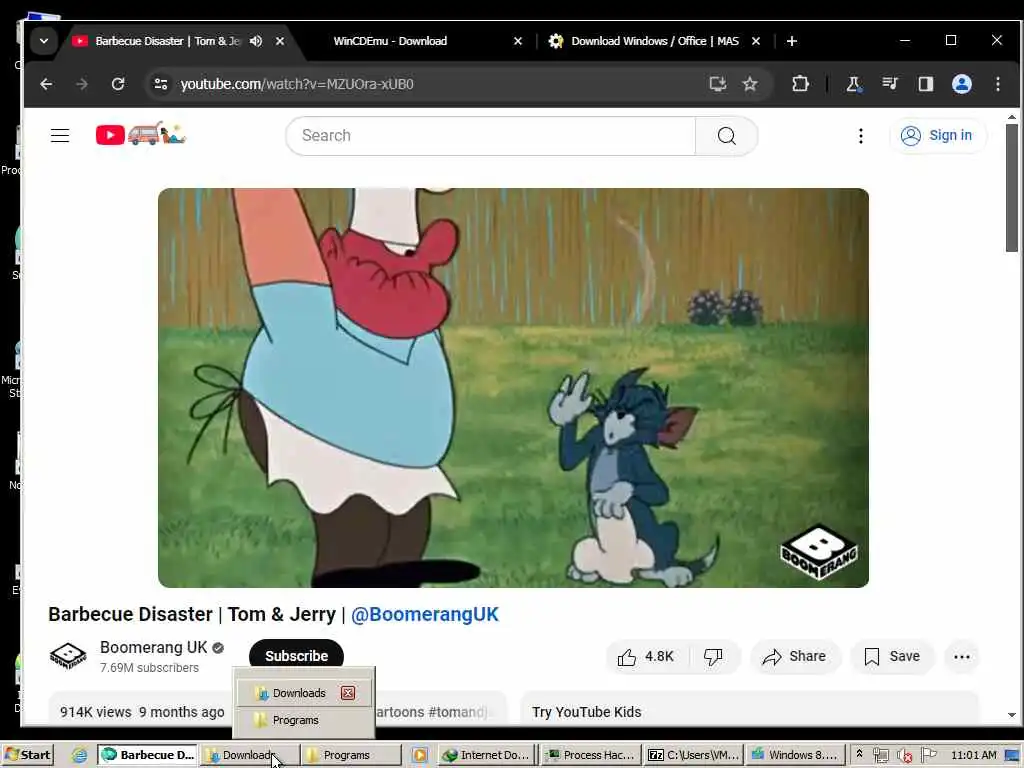
Task: Install app icon in the address bar
Action: coord(718,84)
